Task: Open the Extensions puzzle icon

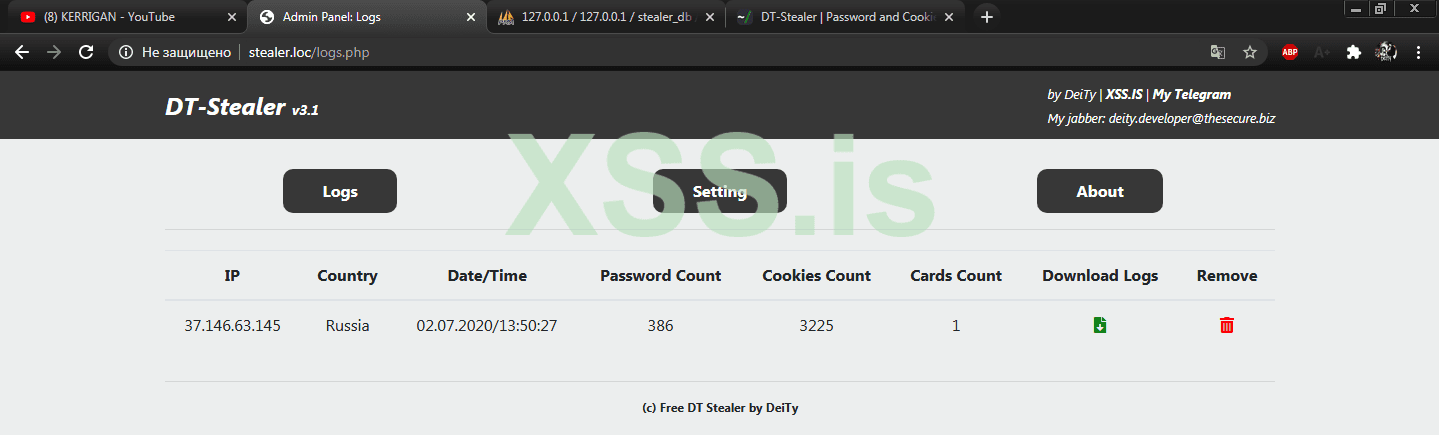Action: pos(1354,53)
